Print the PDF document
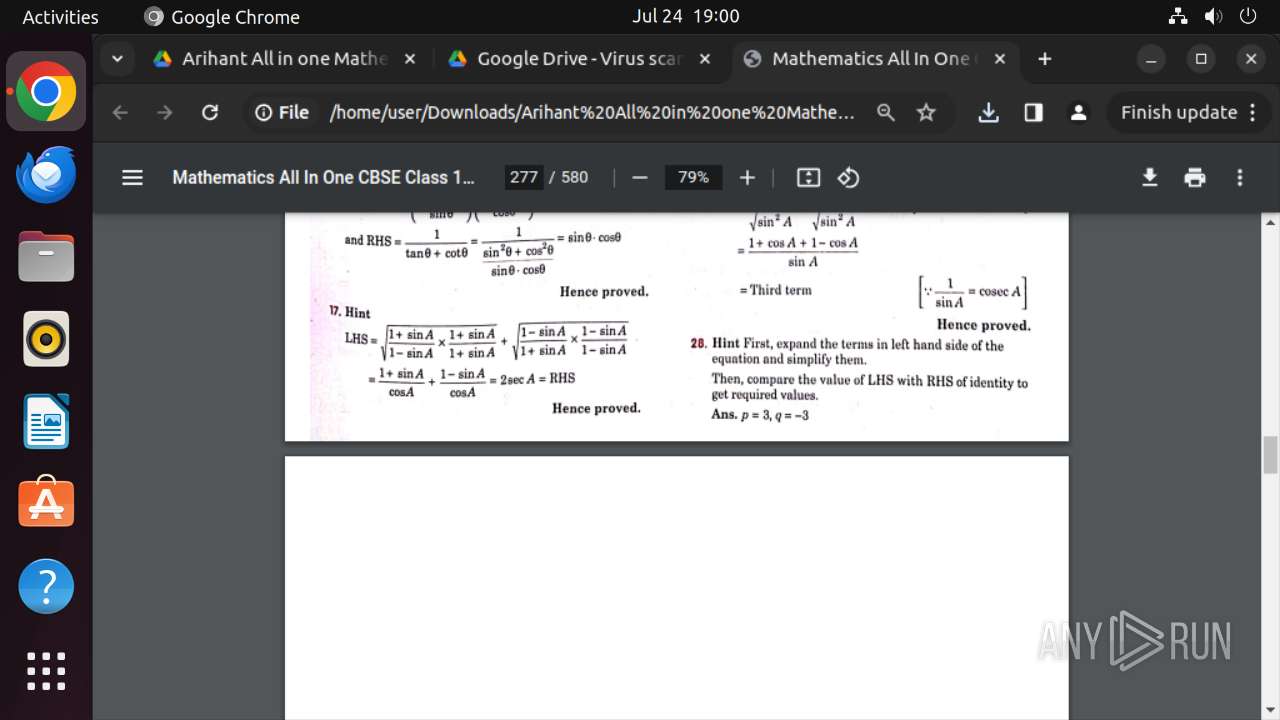This screenshot has width=1280, height=720. (1195, 177)
